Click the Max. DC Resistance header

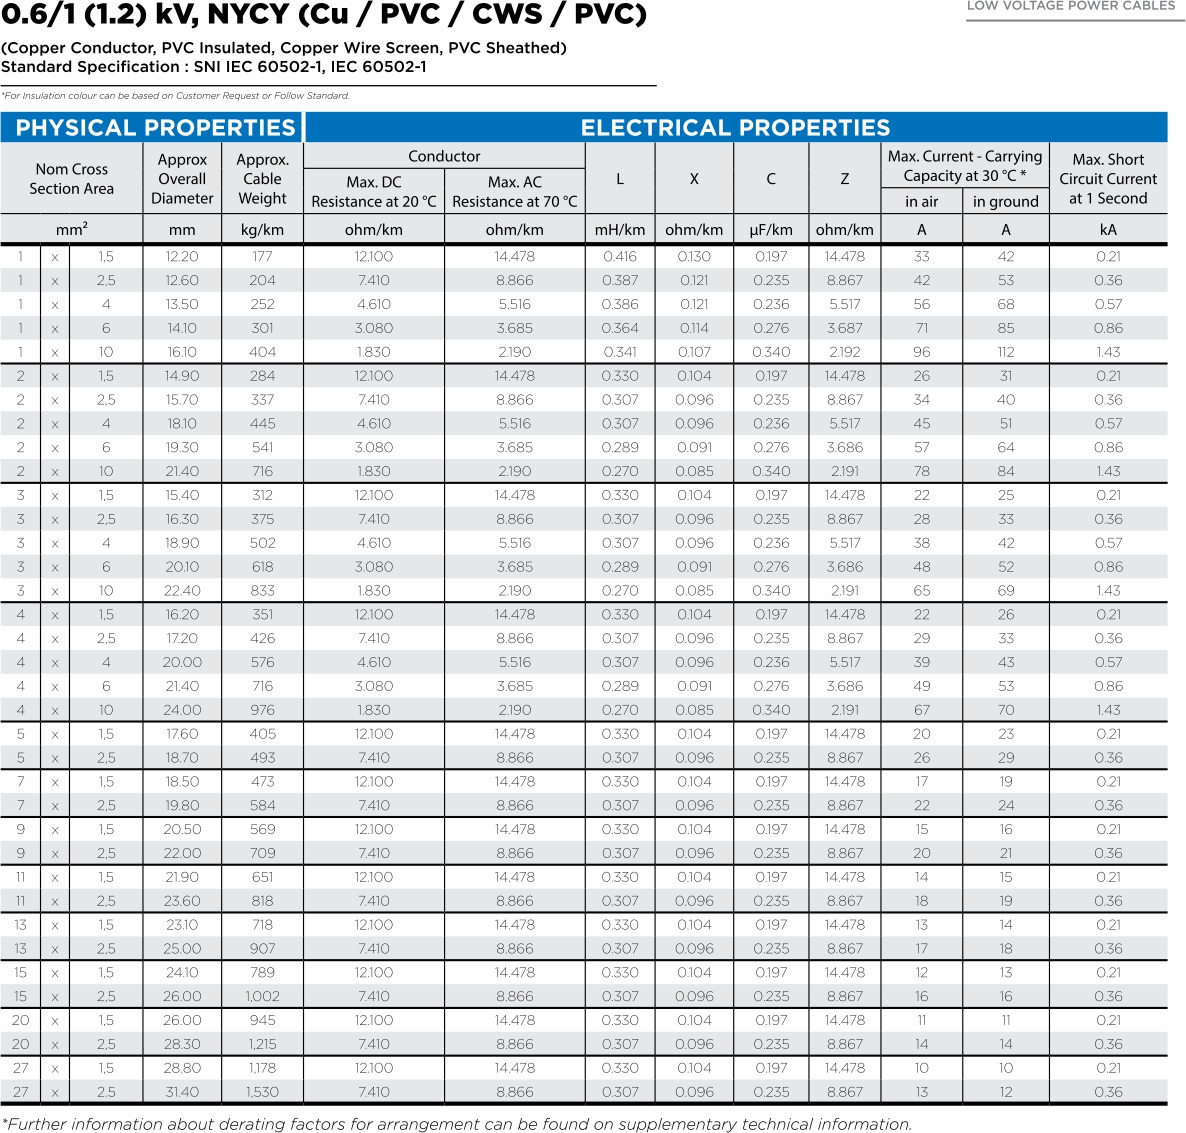pyautogui.click(x=374, y=191)
